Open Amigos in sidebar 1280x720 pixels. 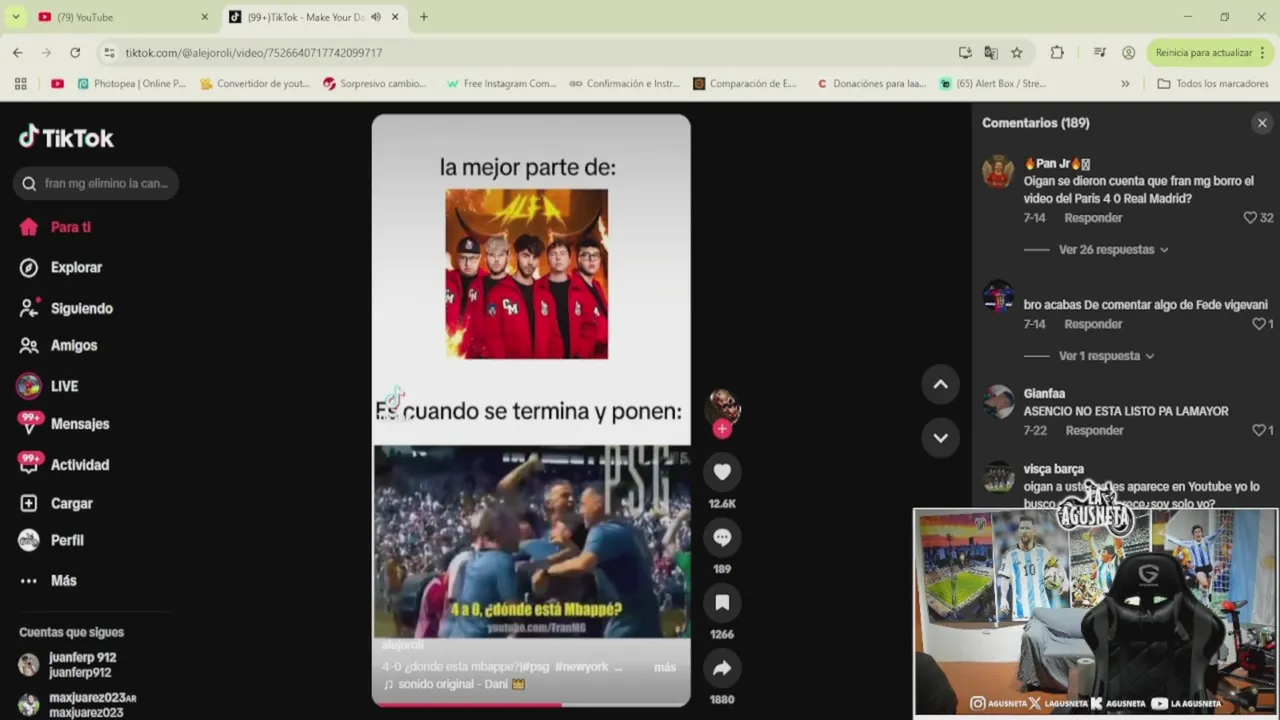coord(59,345)
